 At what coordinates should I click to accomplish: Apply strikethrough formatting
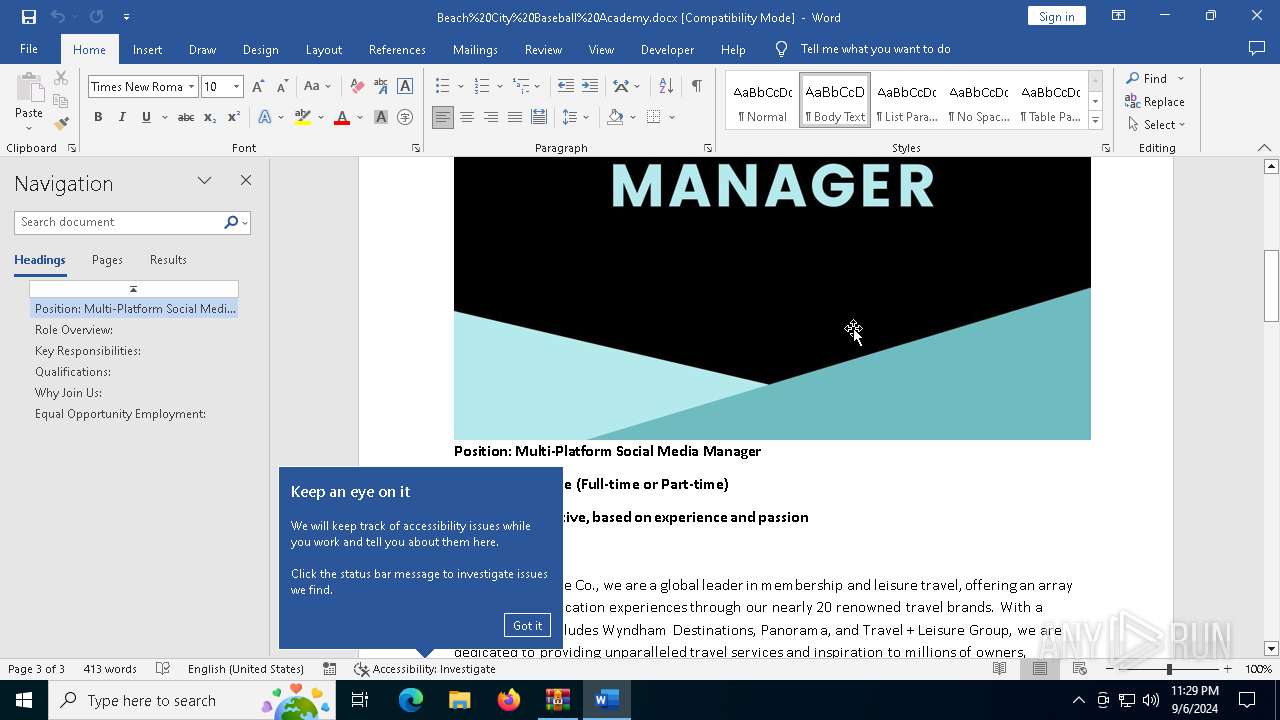pos(185,117)
